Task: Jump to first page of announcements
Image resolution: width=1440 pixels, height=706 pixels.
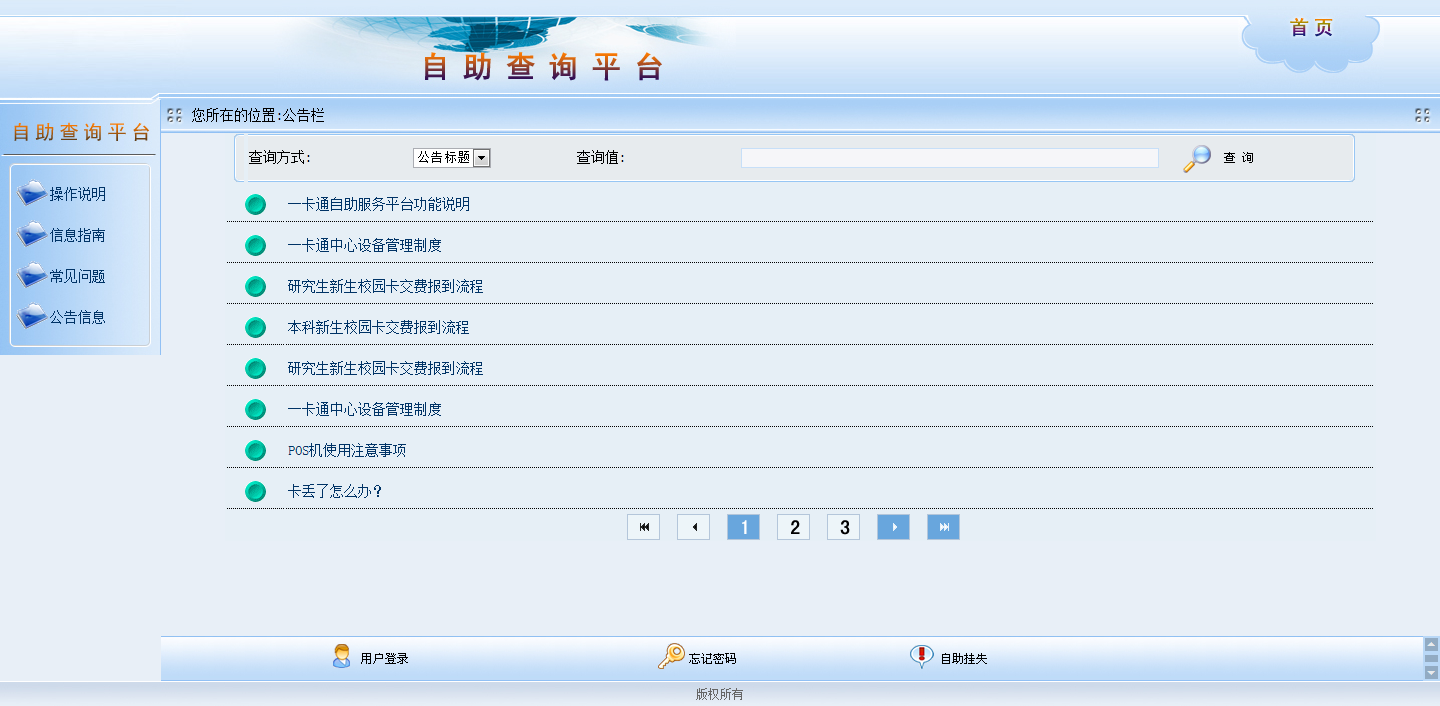Action: pos(643,527)
